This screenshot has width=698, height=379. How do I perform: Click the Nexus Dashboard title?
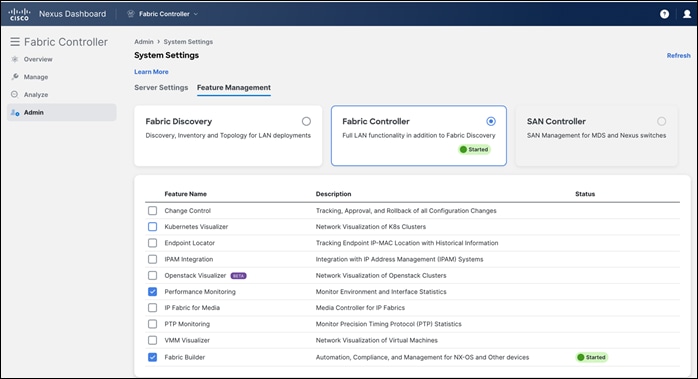73,14
